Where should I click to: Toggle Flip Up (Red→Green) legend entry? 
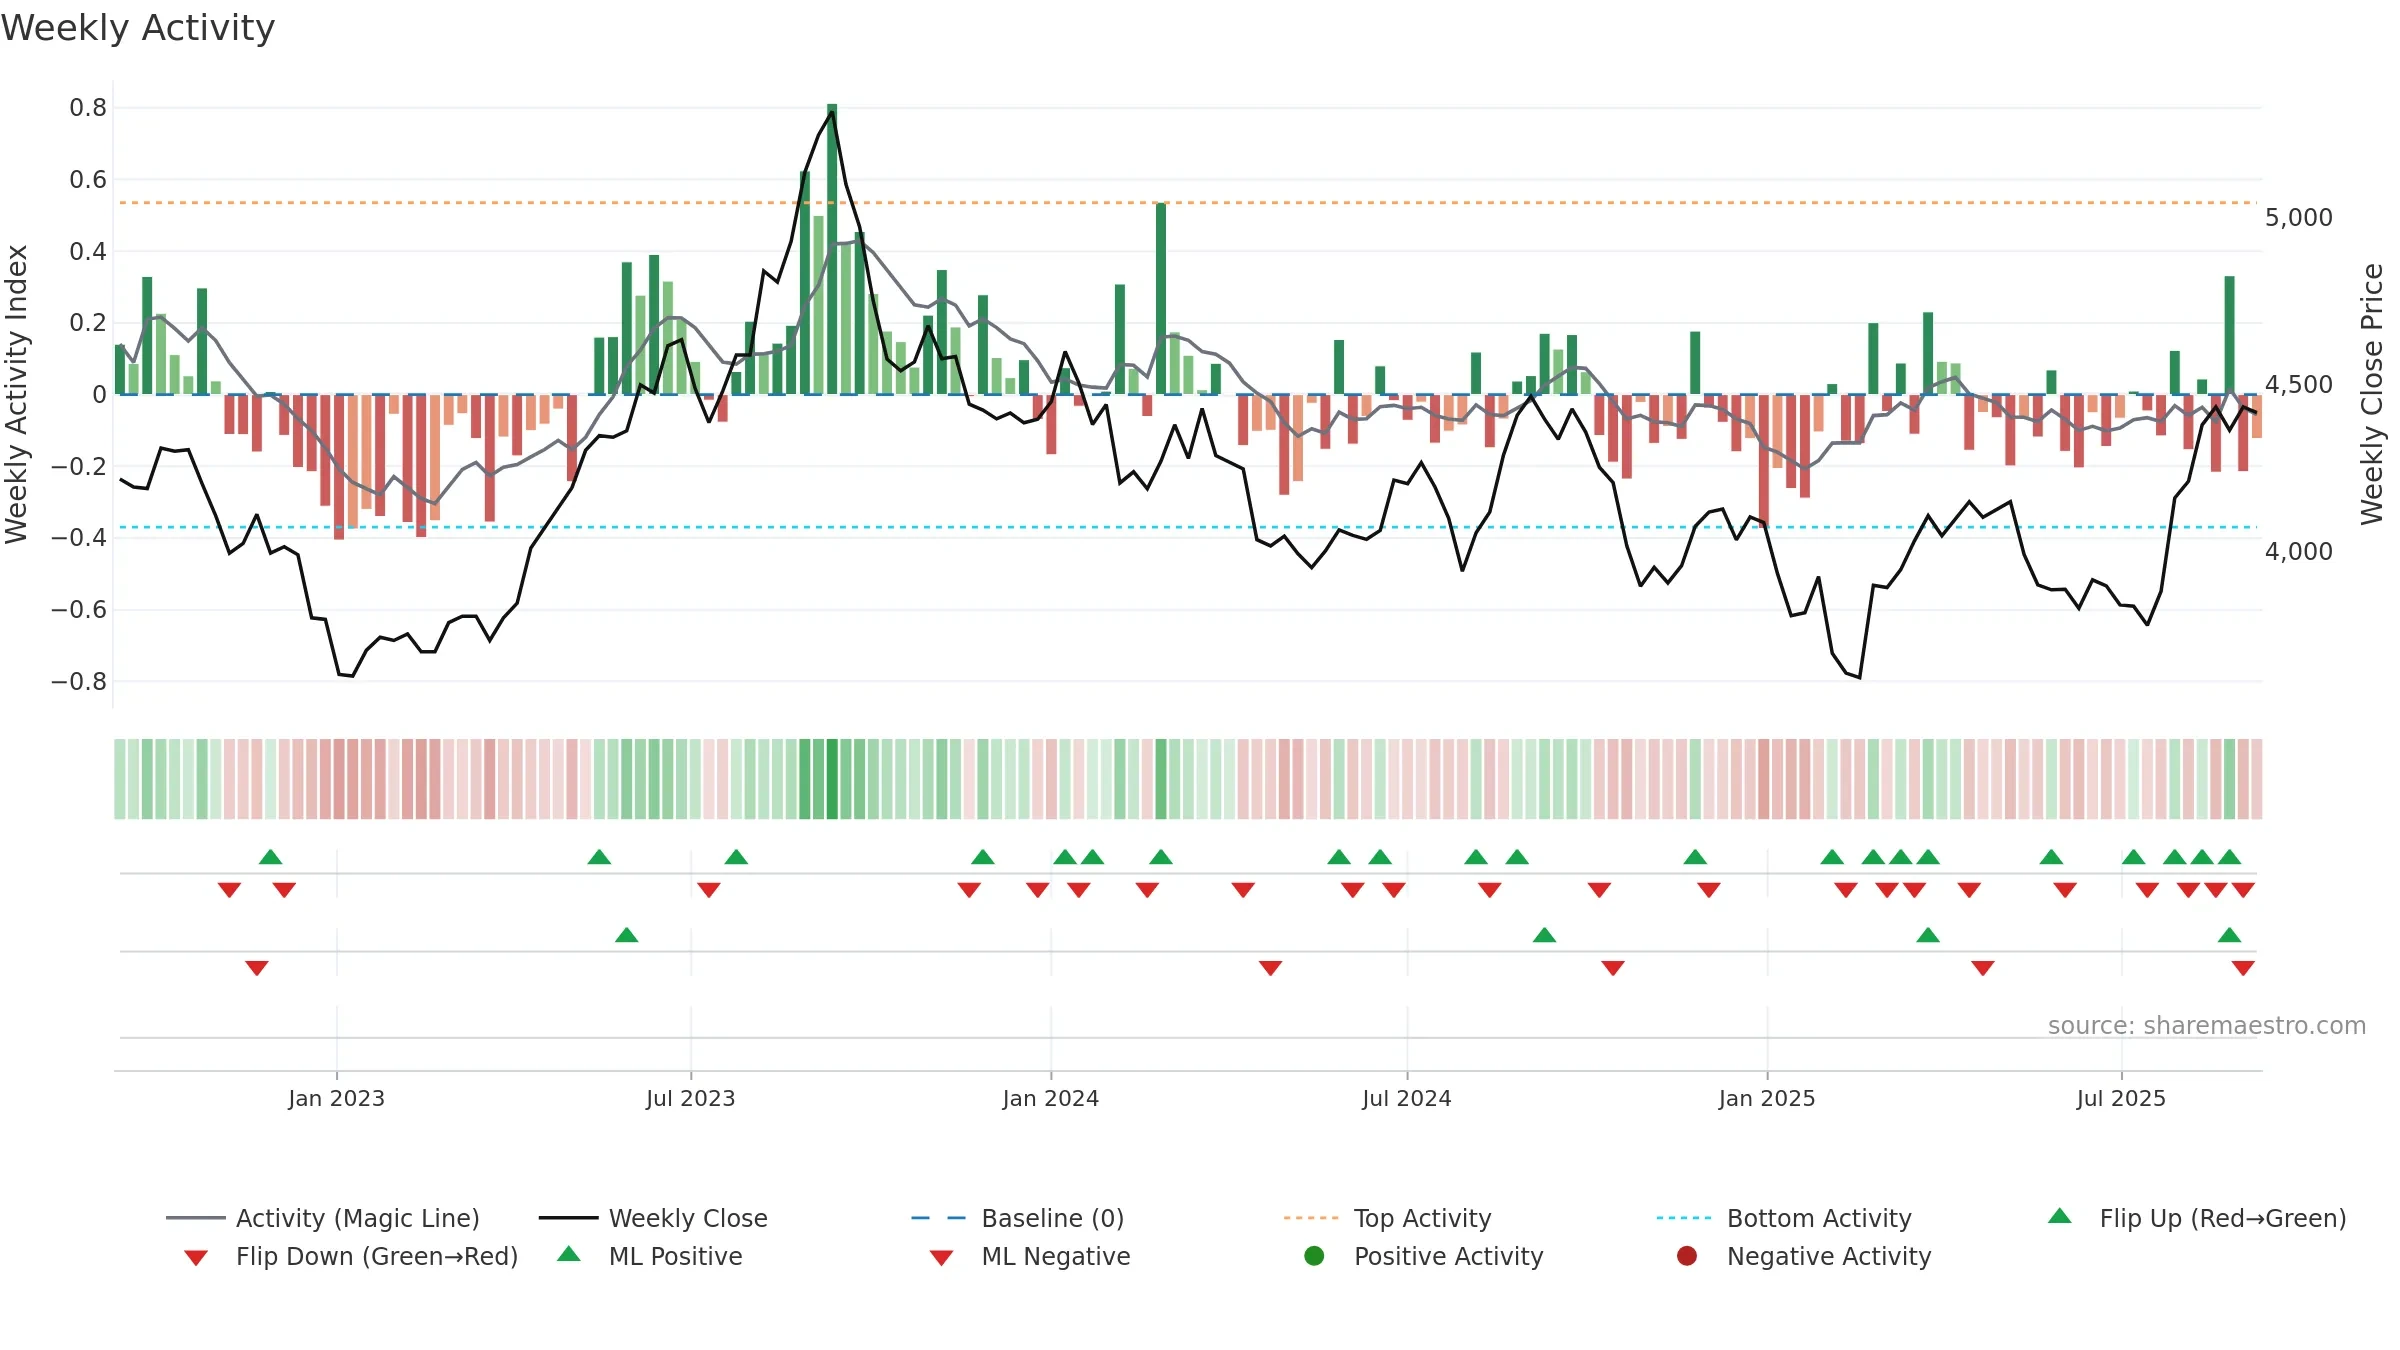(x=2197, y=1218)
